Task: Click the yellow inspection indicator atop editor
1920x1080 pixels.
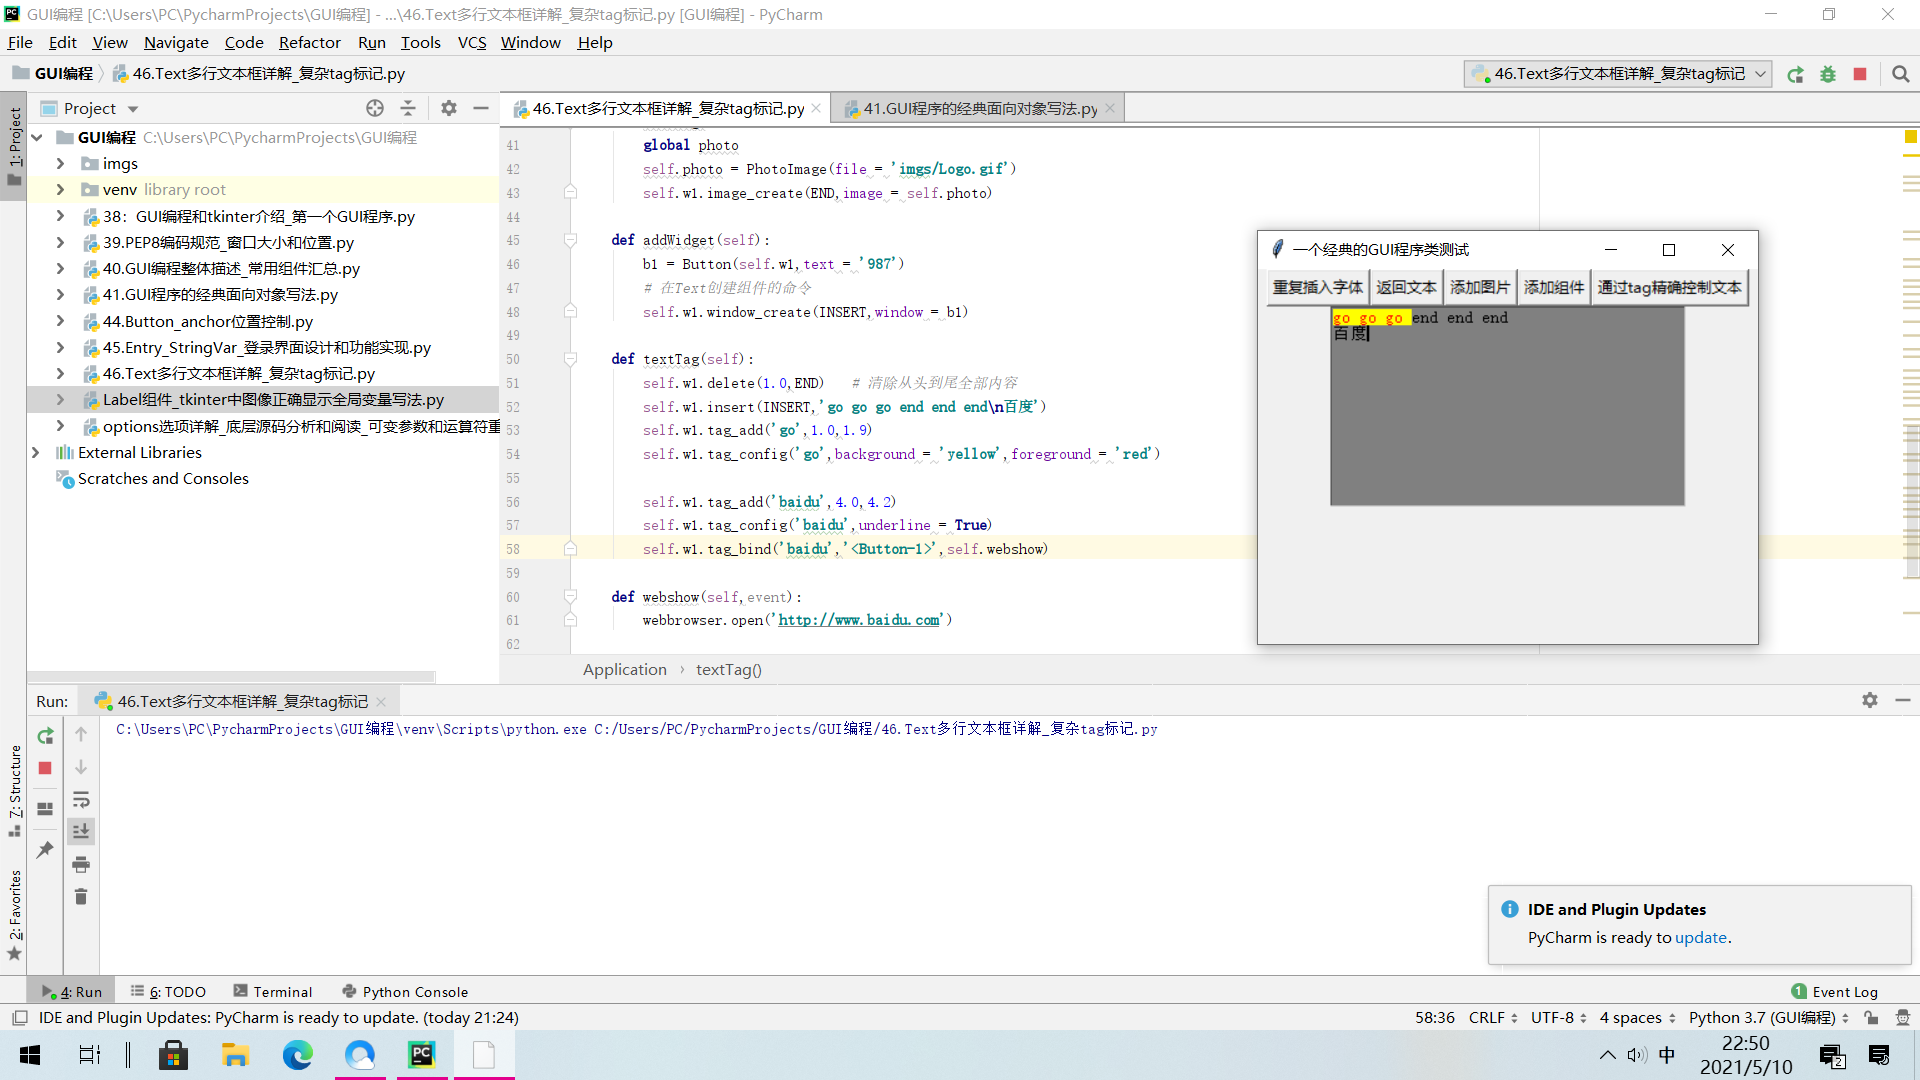Action: point(1910,137)
